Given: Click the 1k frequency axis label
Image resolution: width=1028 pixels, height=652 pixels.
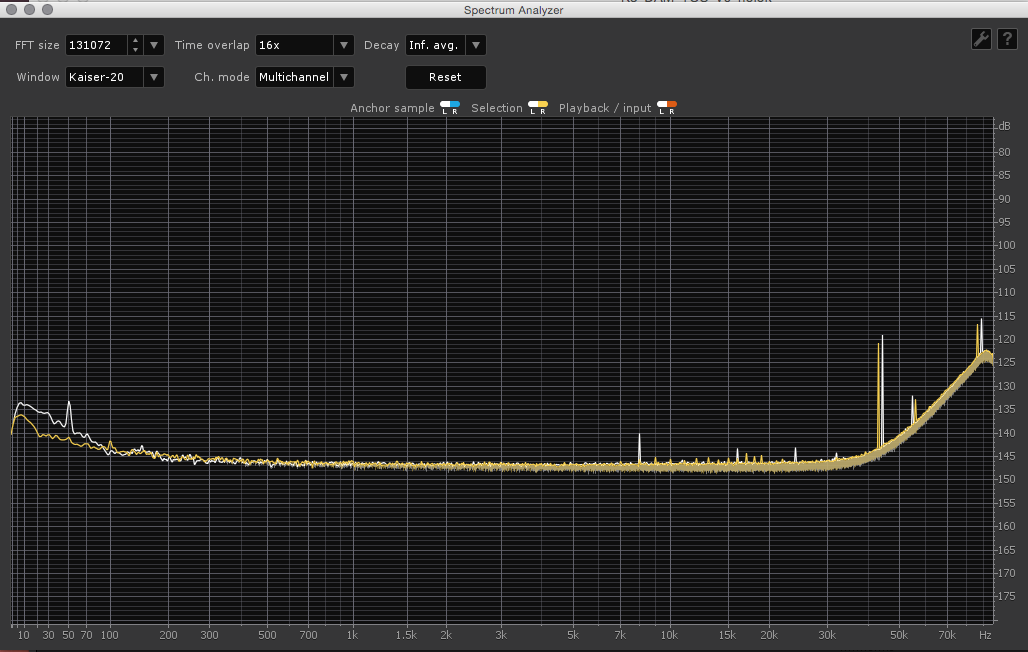Looking at the screenshot, I should 353,635.
